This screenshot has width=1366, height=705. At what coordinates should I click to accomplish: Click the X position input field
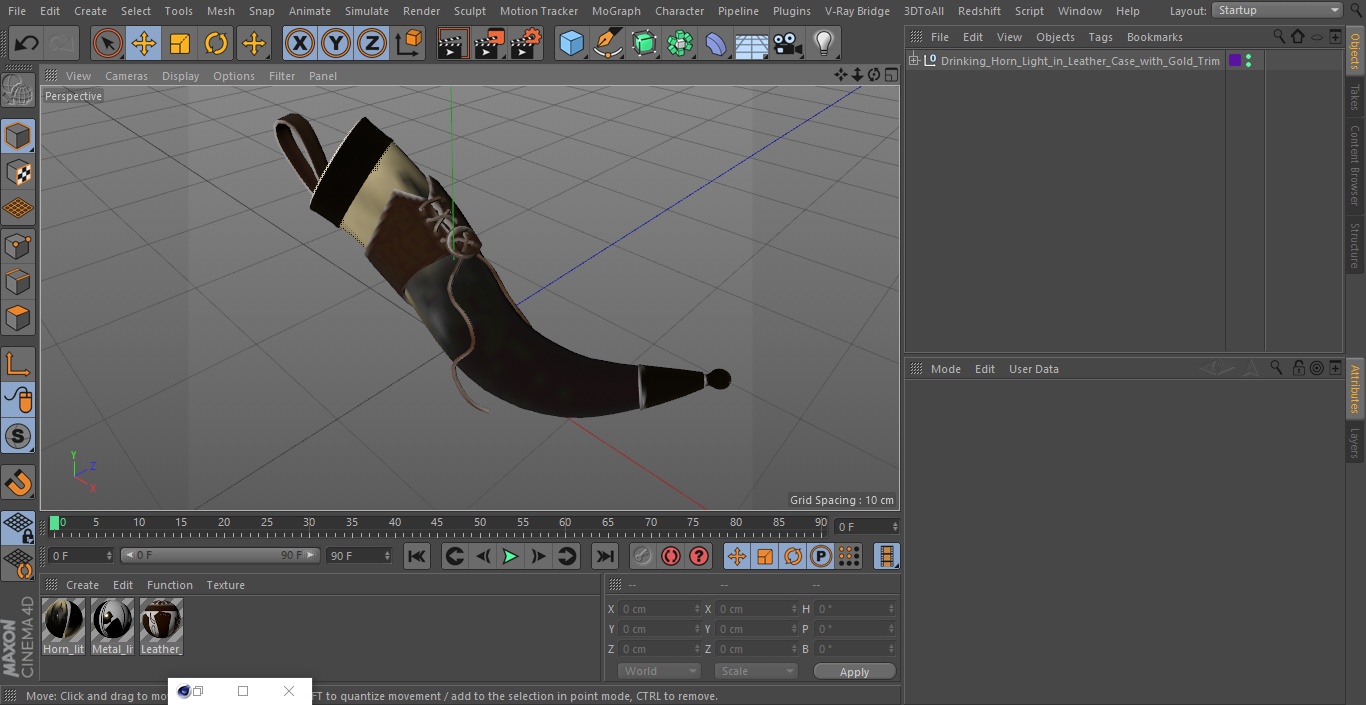click(660, 609)
